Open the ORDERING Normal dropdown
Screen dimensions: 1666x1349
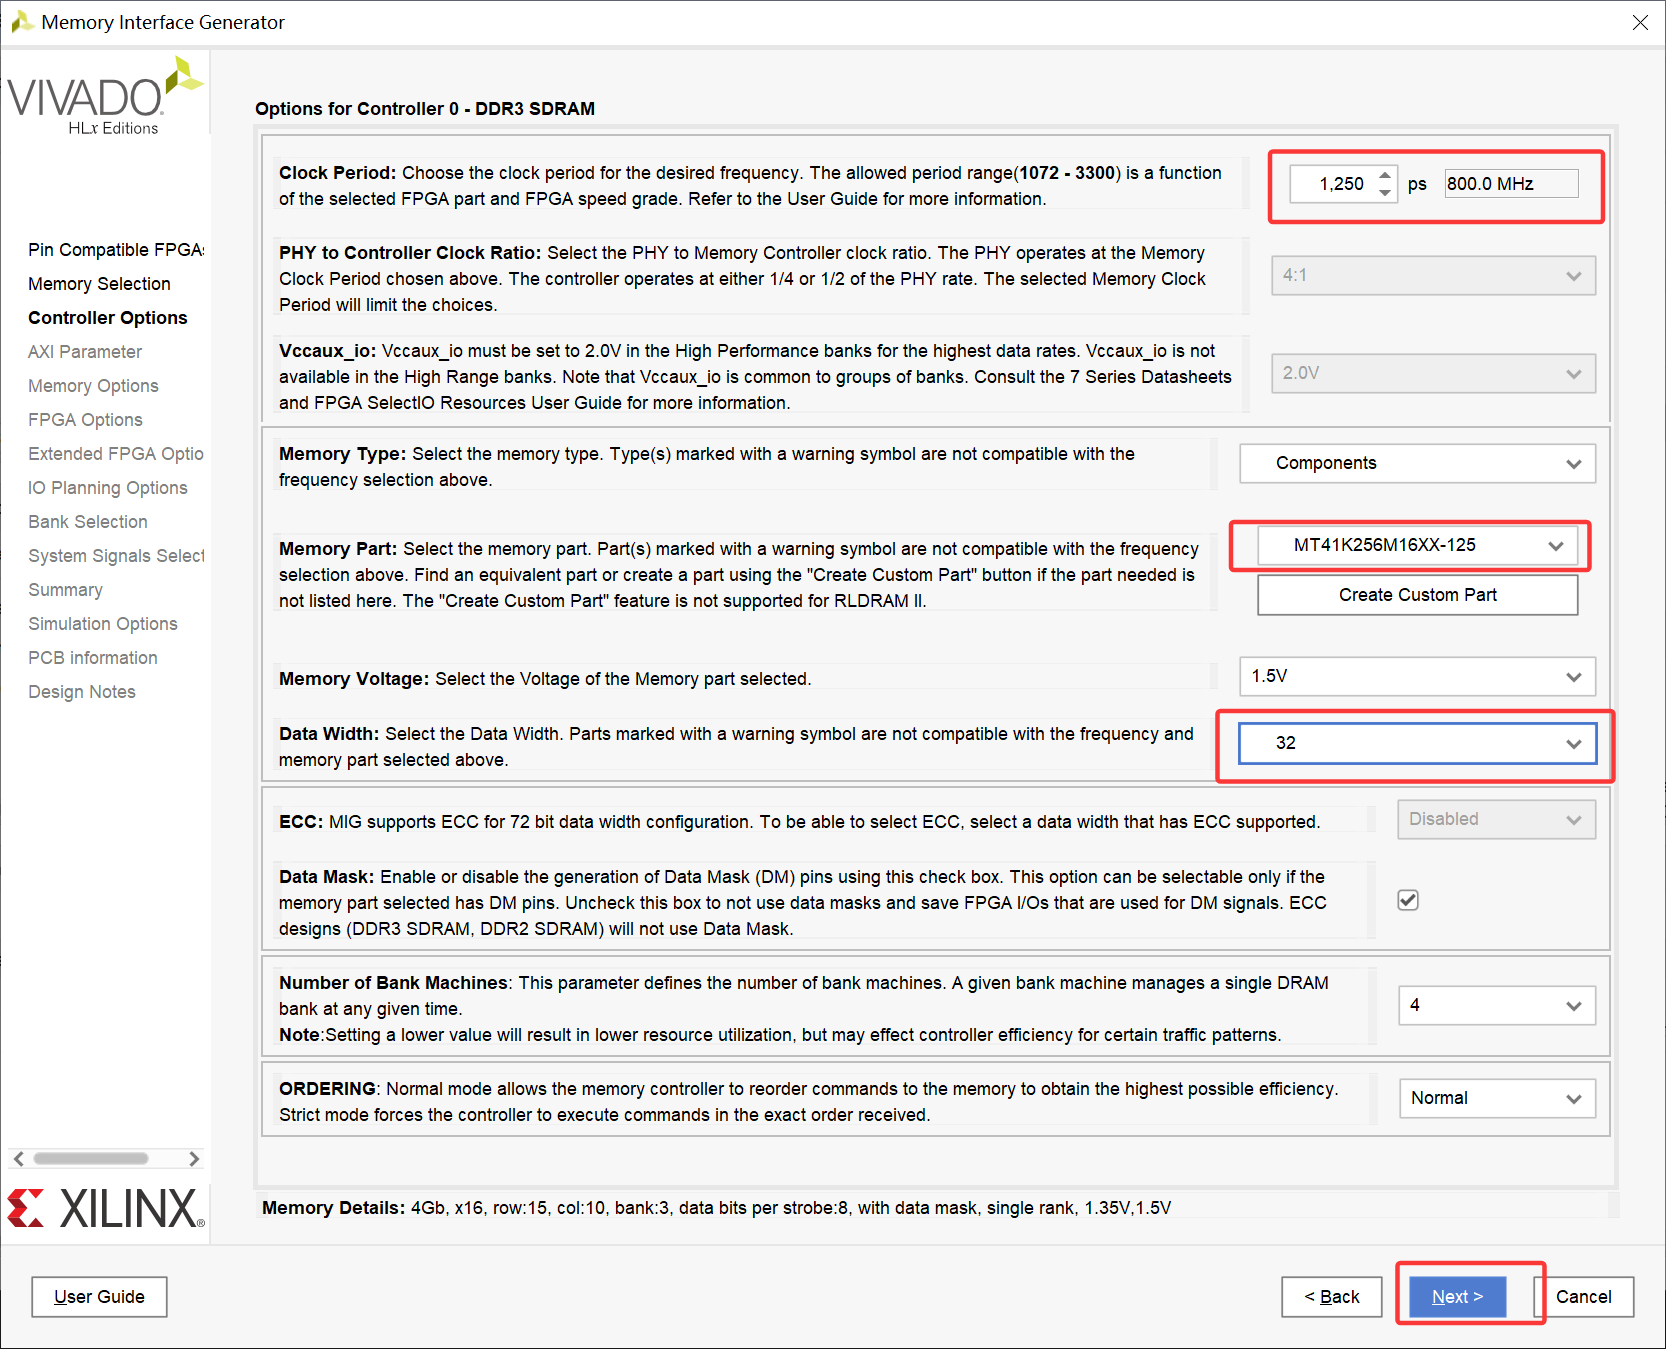point(1496,1098)
